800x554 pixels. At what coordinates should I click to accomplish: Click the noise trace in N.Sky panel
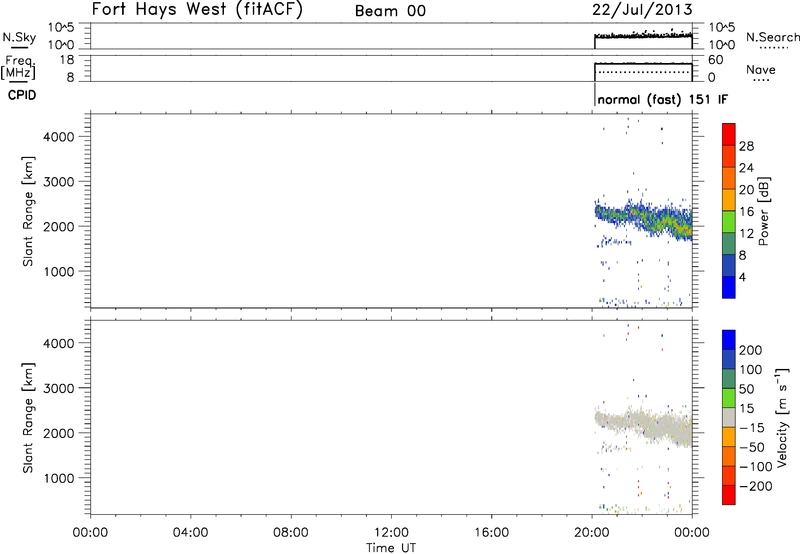pyautogui.click(x=643, y=35)
